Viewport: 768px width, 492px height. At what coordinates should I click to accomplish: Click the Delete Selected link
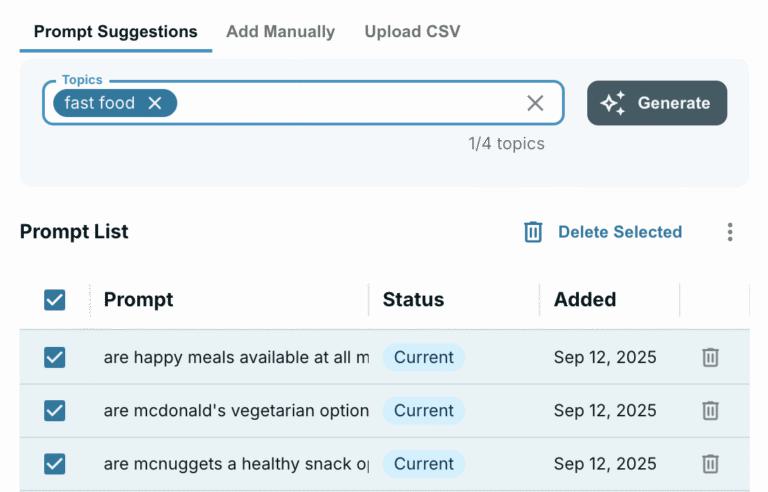[619, 232]
